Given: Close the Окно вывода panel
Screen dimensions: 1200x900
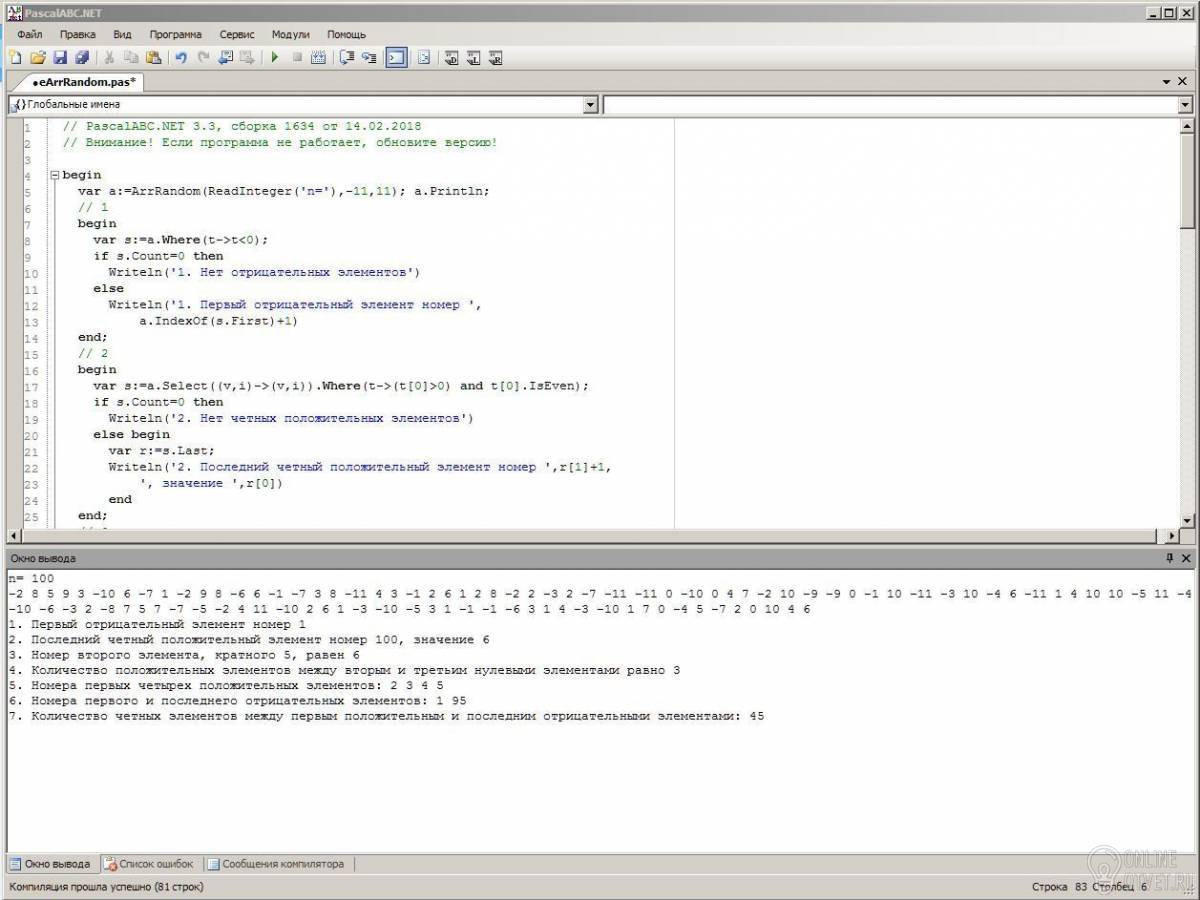Looking at the screenshot, I should click(1186, 558).
